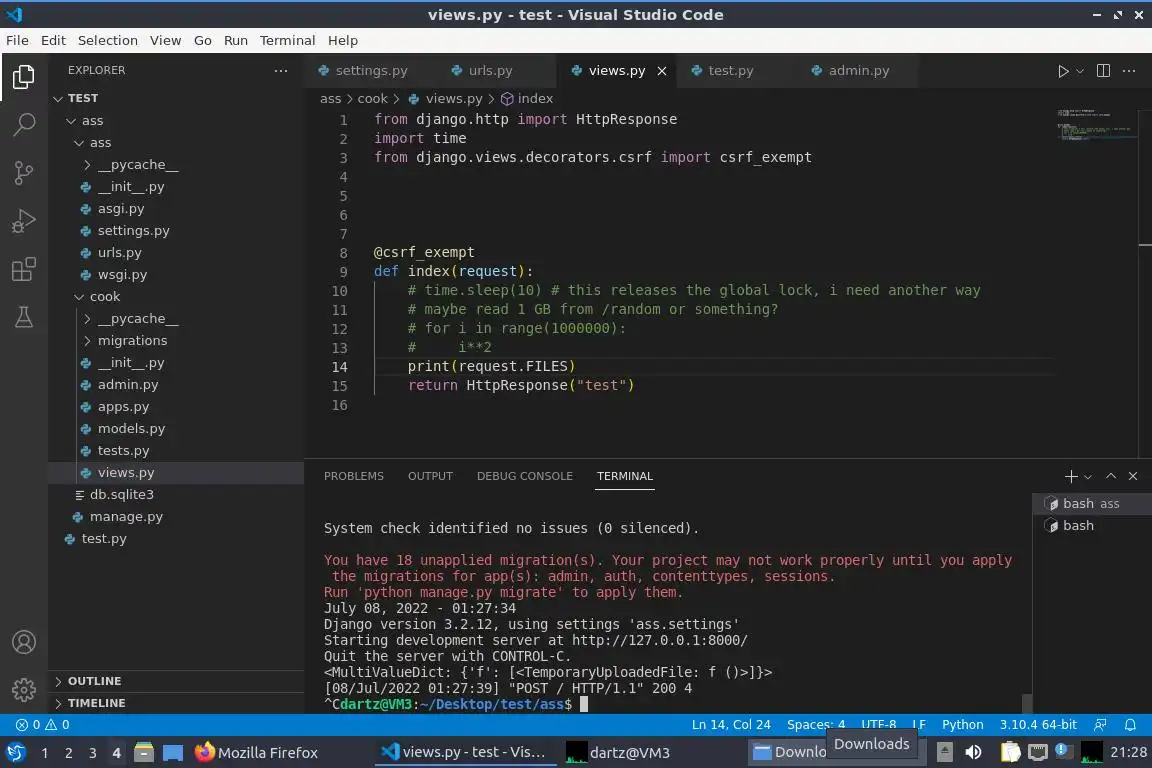Click Spaces: 4 indentation setting
The image size is (1152, 768).
(816, 725)
